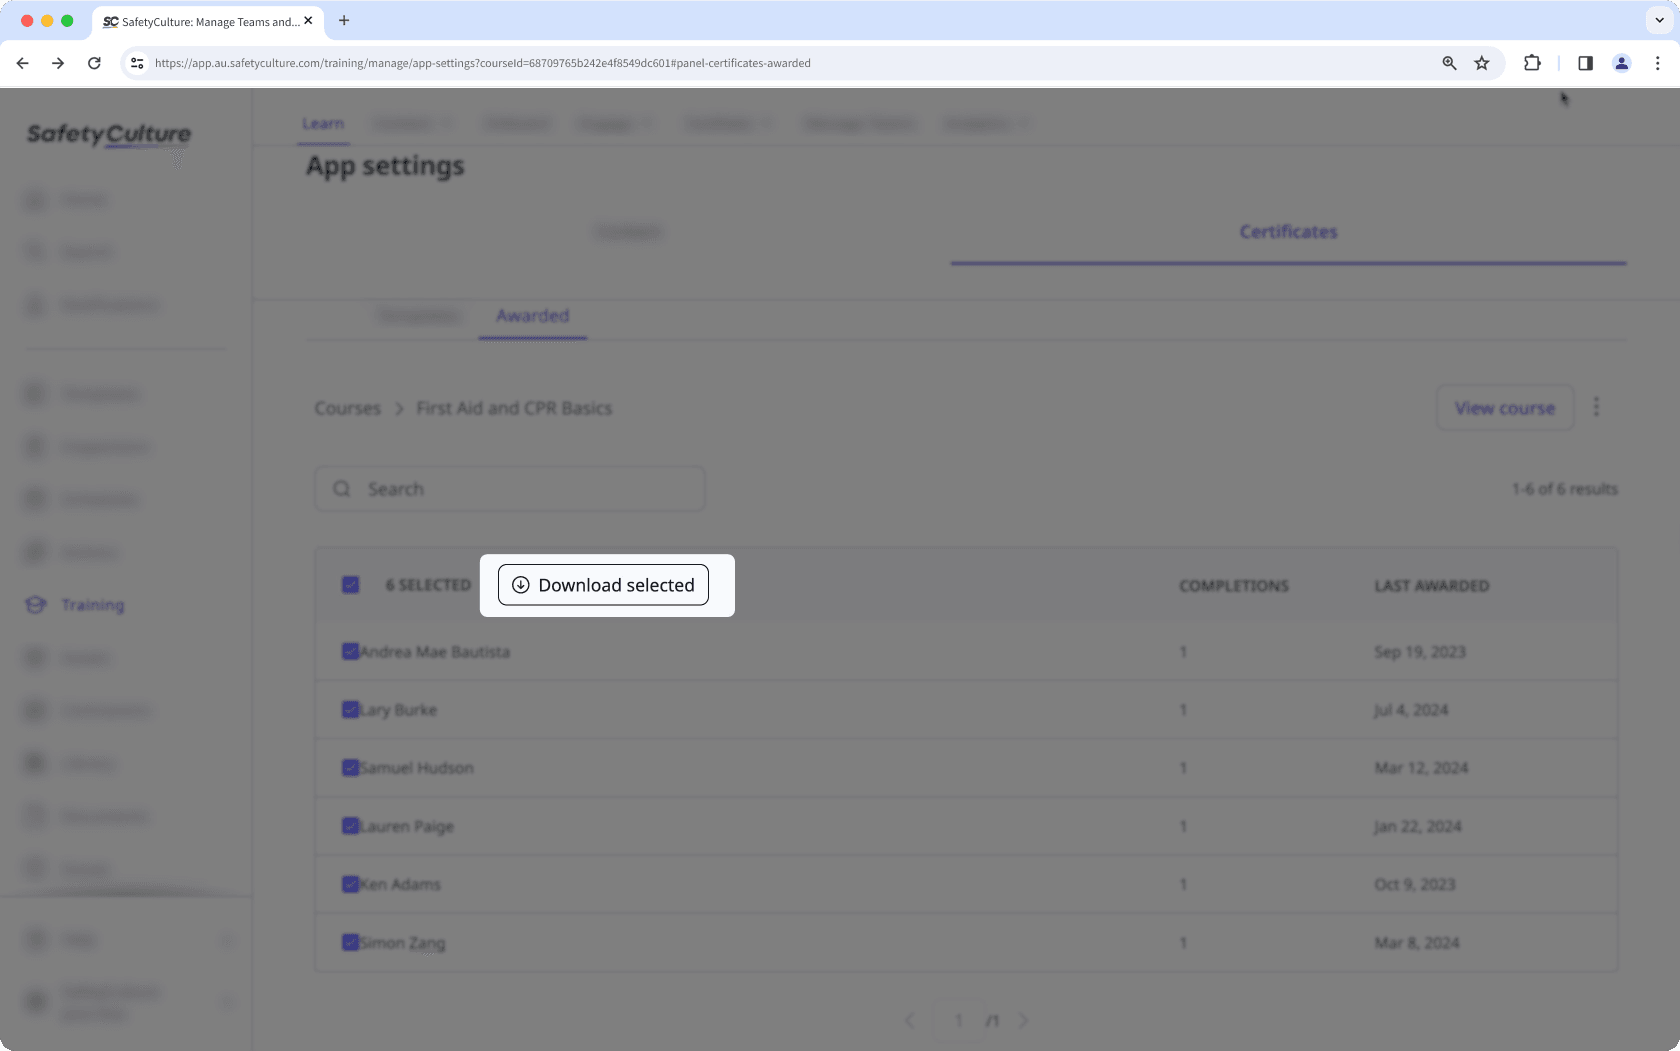
Task: Click the Download selected button
Action: click(x=602, y=585)
